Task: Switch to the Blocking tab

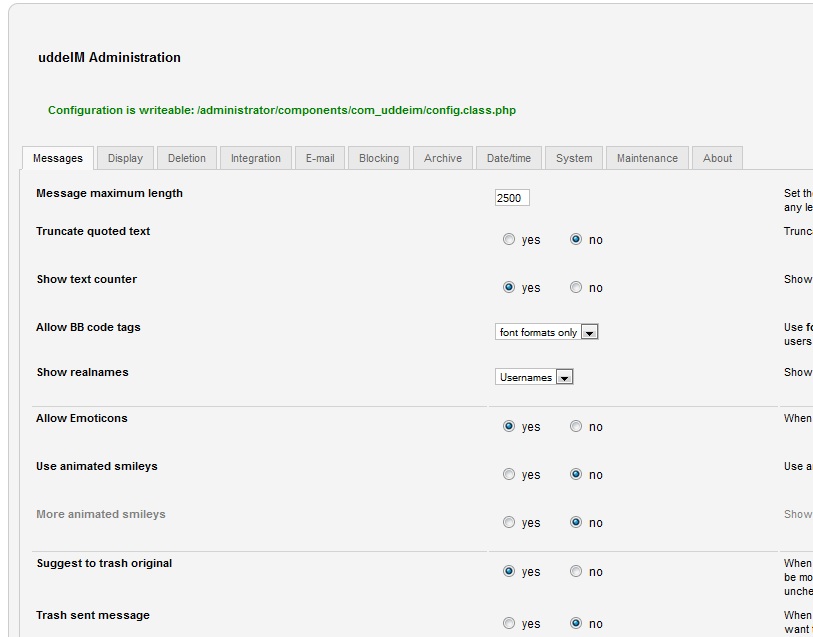Action: tap(379, 158)
